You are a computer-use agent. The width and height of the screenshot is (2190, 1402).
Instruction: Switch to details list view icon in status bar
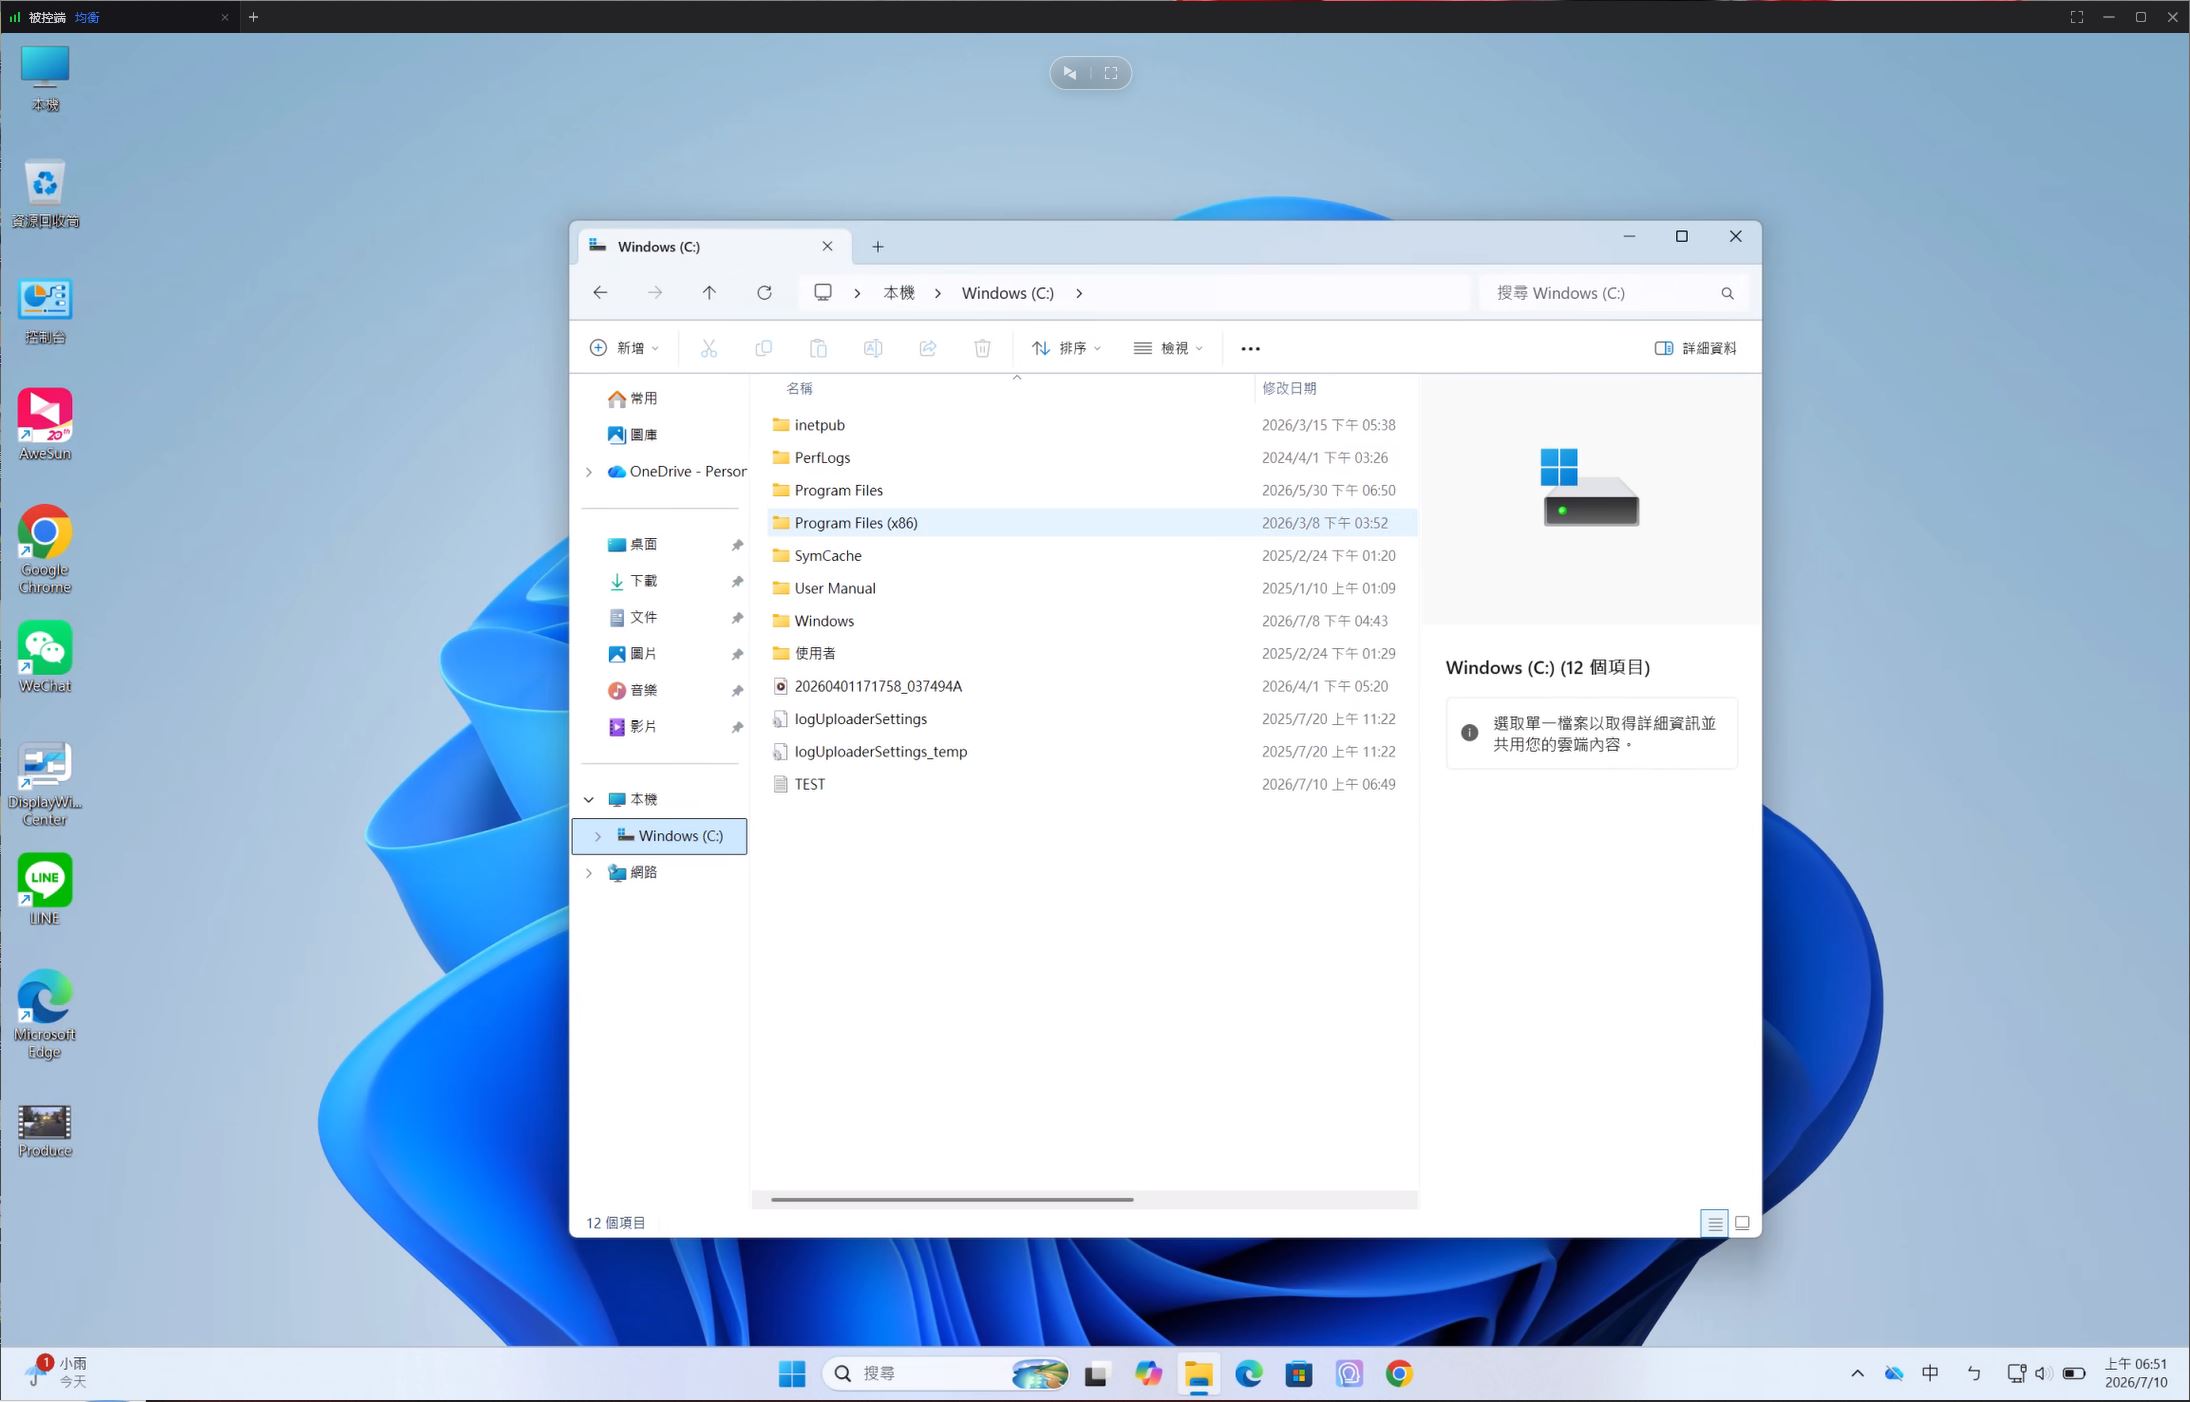(x=1714, y=1223)
